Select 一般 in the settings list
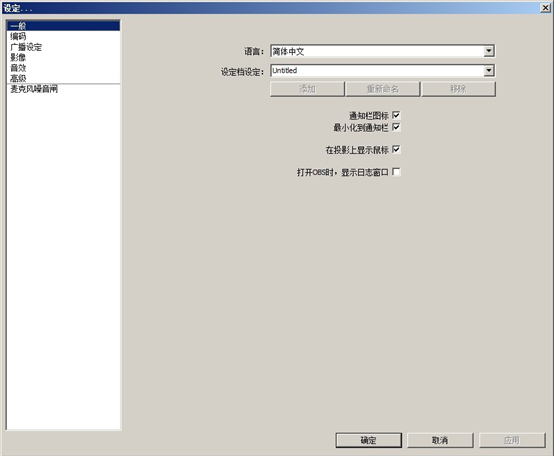 (x=63, y=26)
